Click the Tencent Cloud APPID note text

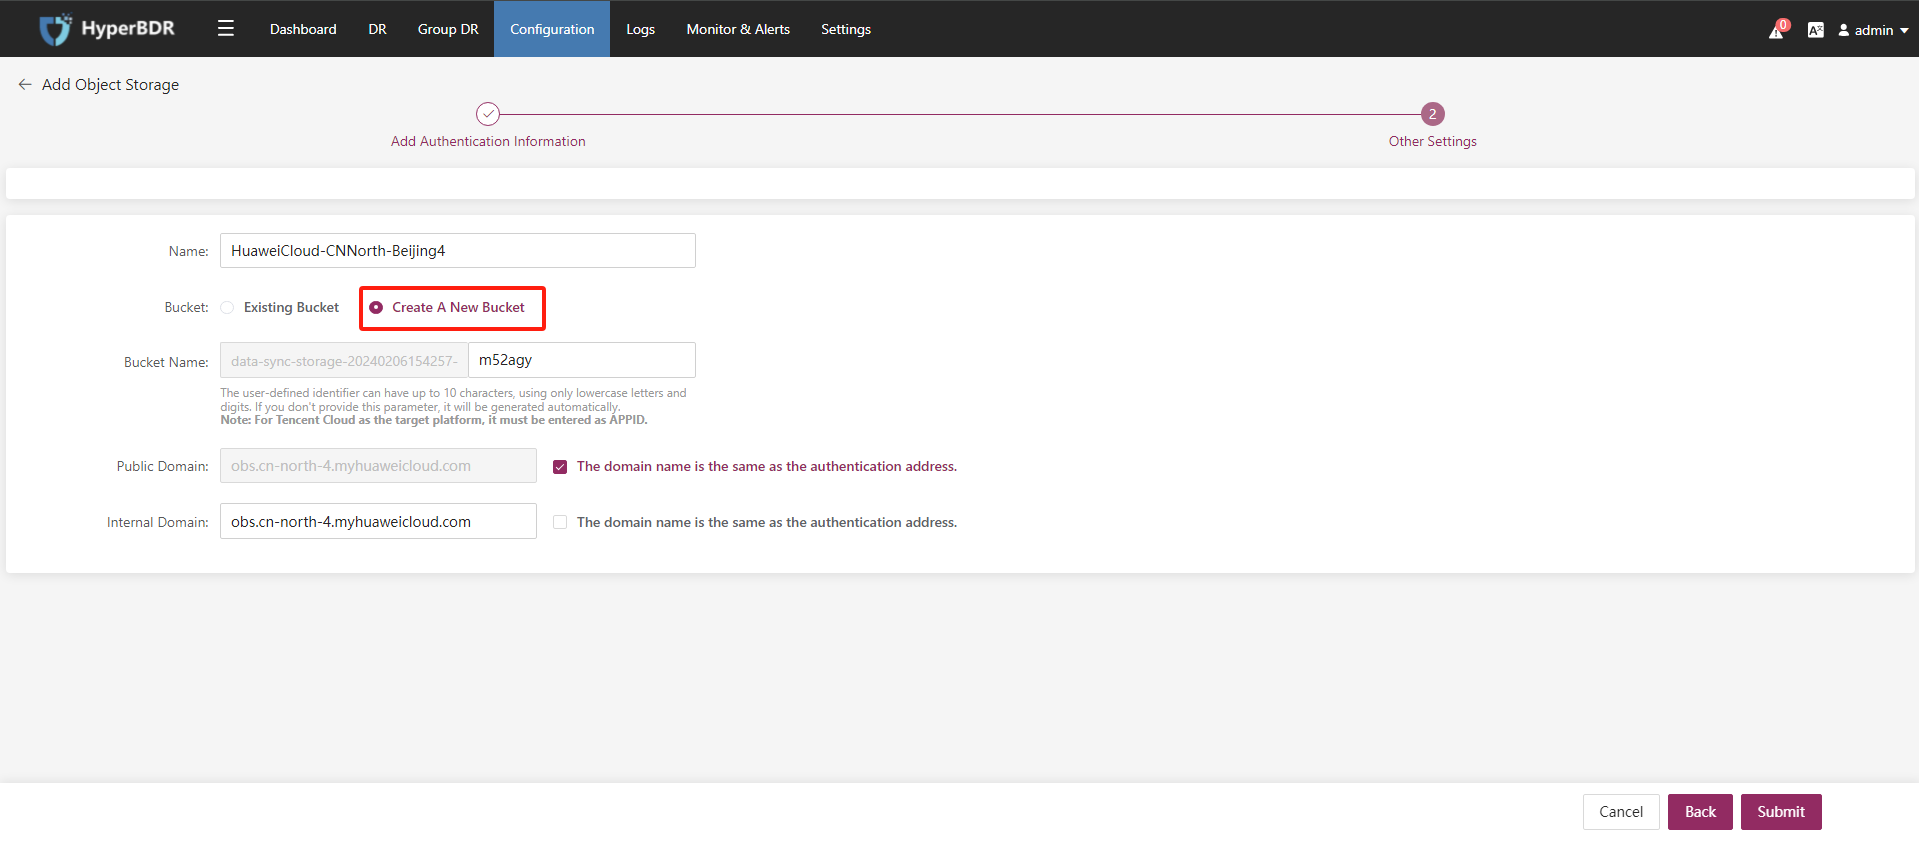(x=434, y=420)
